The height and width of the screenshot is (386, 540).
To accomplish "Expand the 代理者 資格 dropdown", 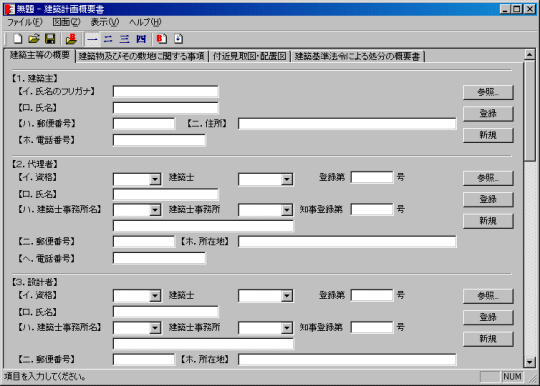I will tap(155, 179).
